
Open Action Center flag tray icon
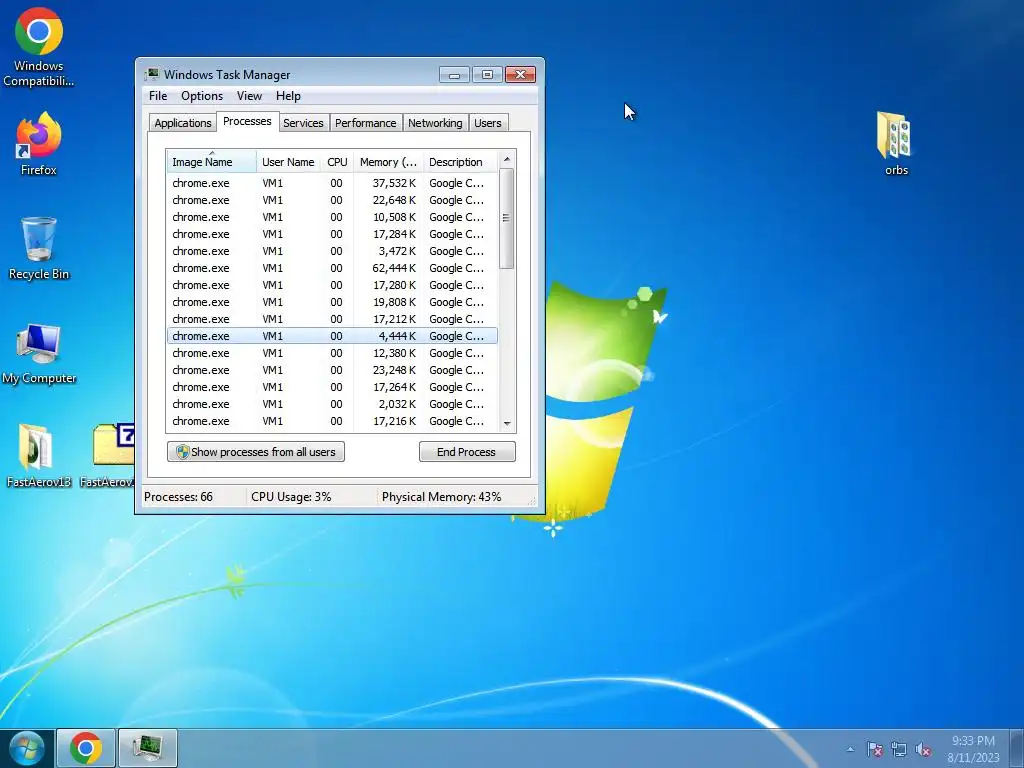[874, 749]
